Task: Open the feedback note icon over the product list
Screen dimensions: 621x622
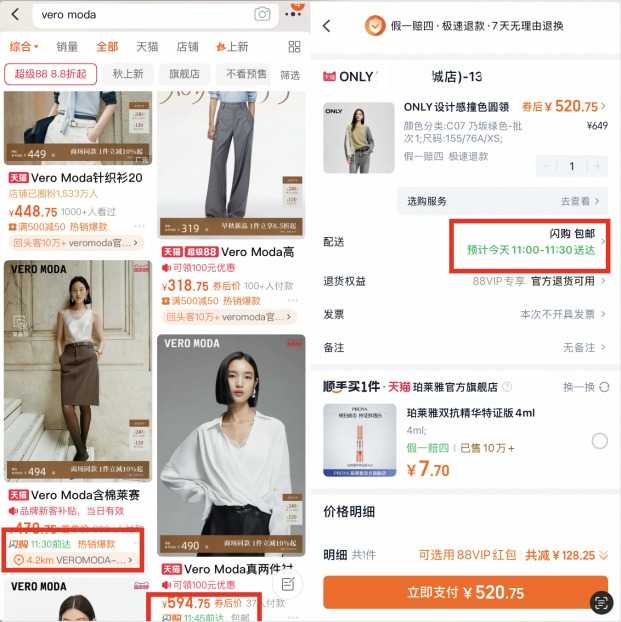Action: (288, 584)
